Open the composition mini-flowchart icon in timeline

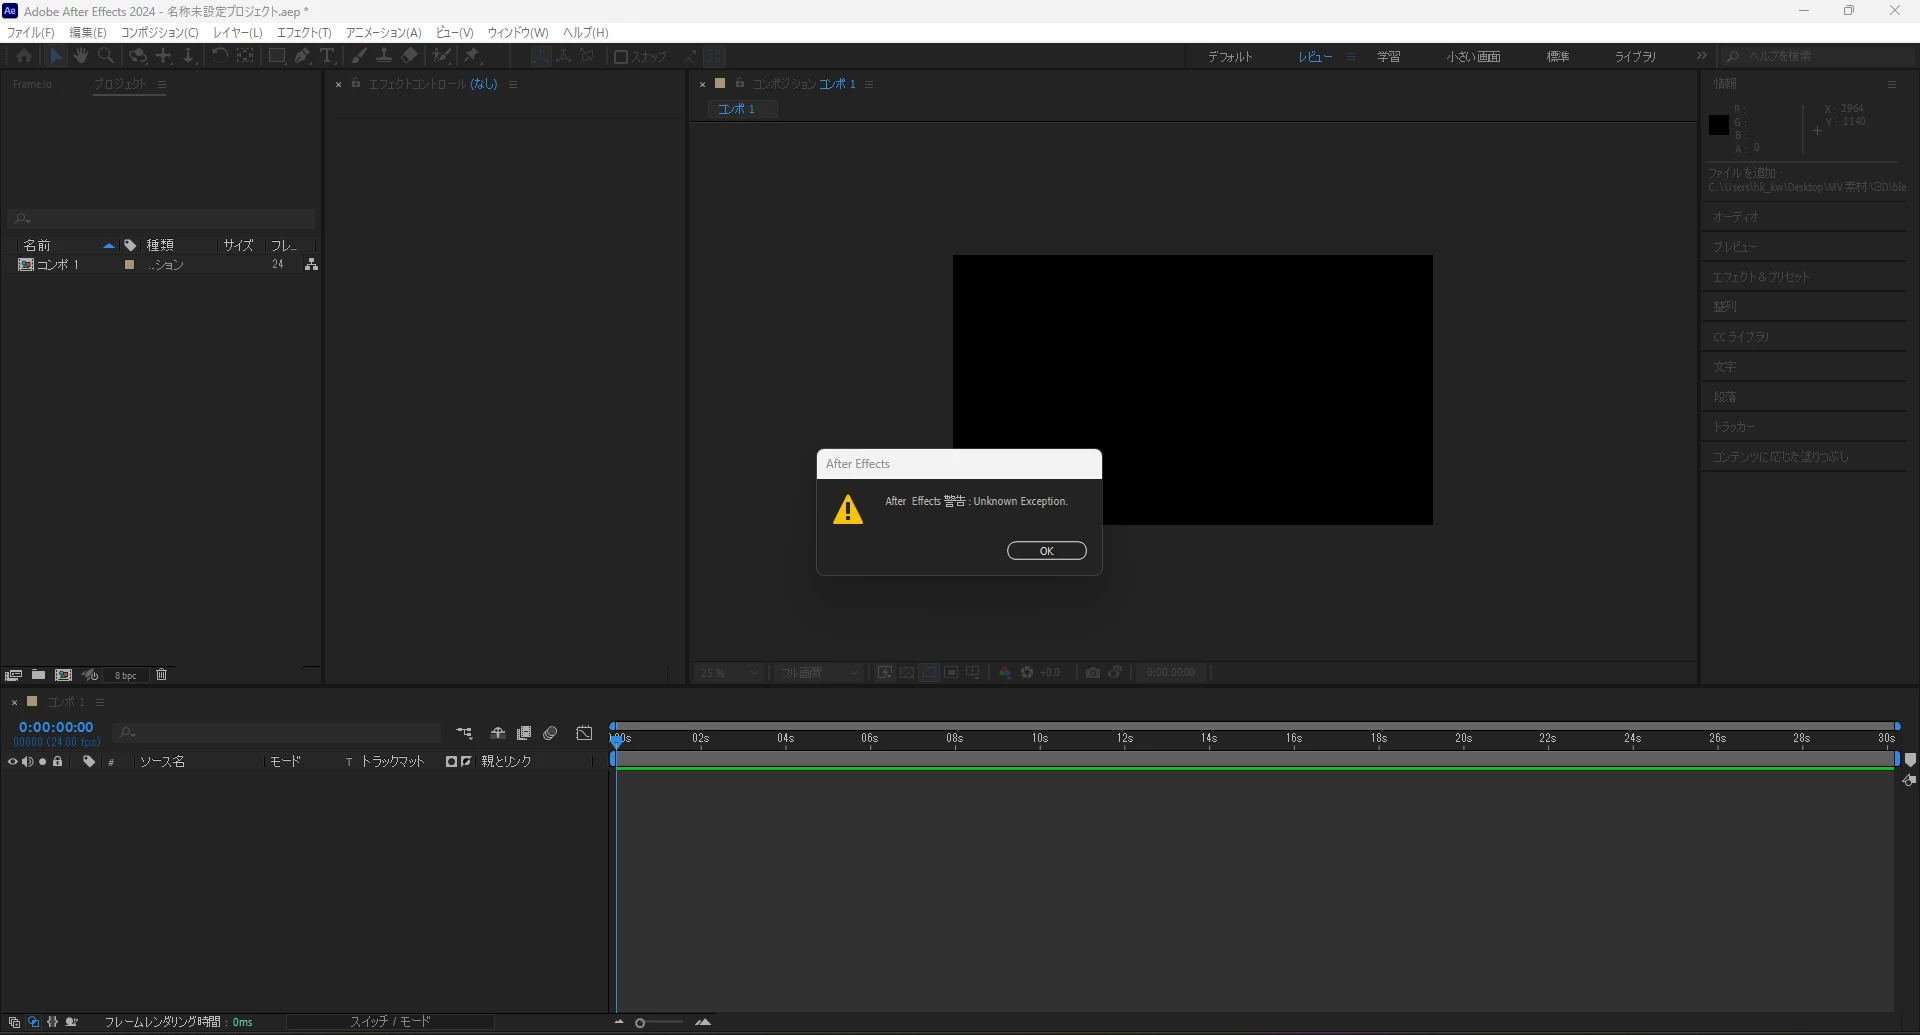(x=464, y=733)
